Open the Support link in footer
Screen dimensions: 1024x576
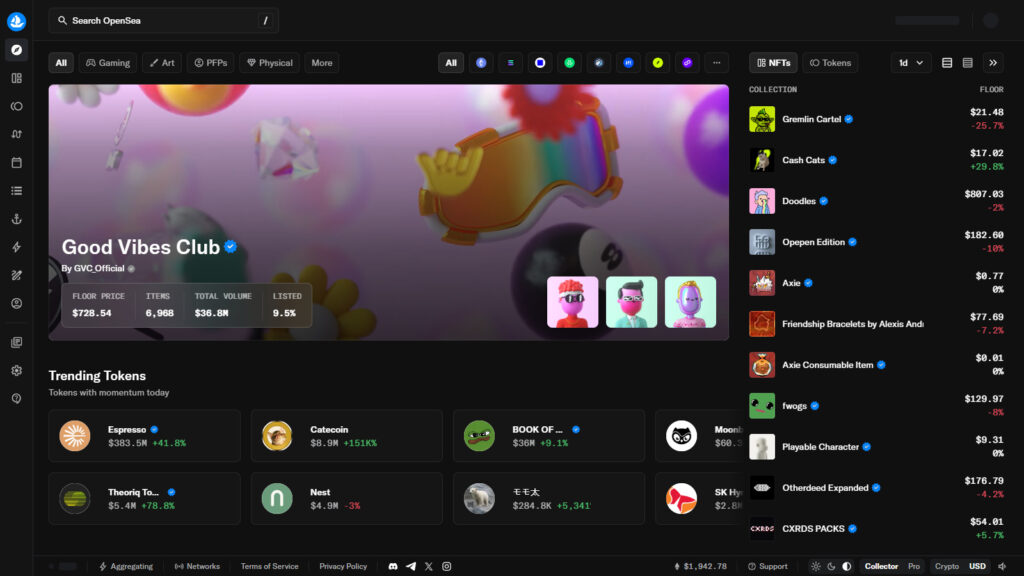(x=767, y=566)
